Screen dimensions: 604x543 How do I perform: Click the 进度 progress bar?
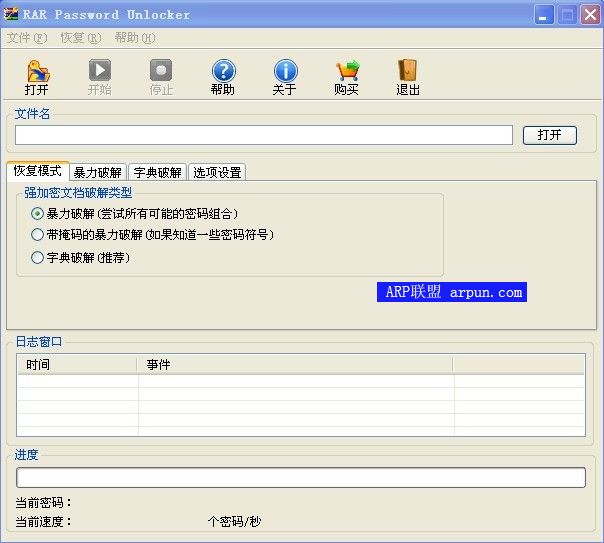[x=301, y=478]
